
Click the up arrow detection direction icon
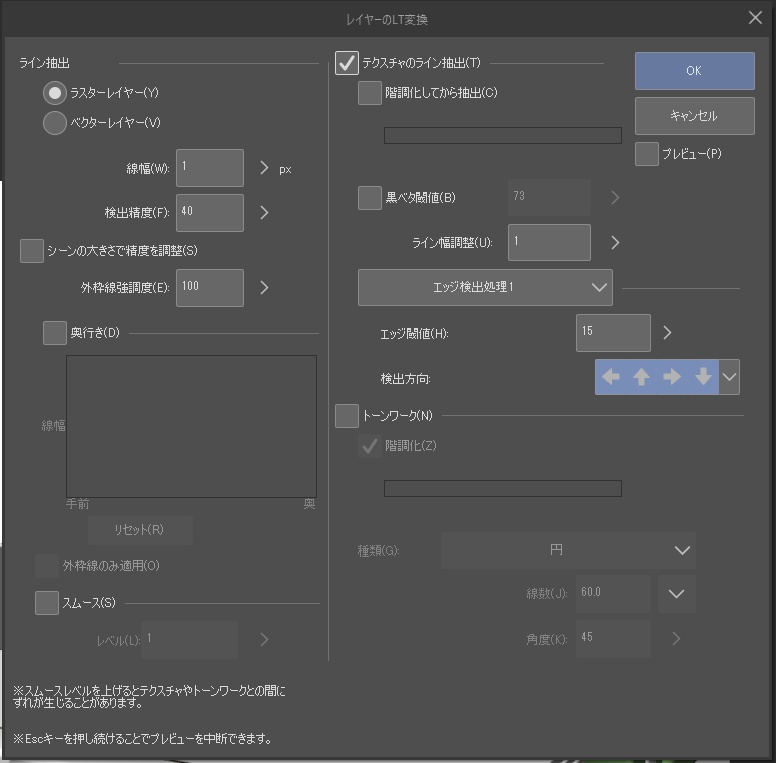(x=641, y=377)
